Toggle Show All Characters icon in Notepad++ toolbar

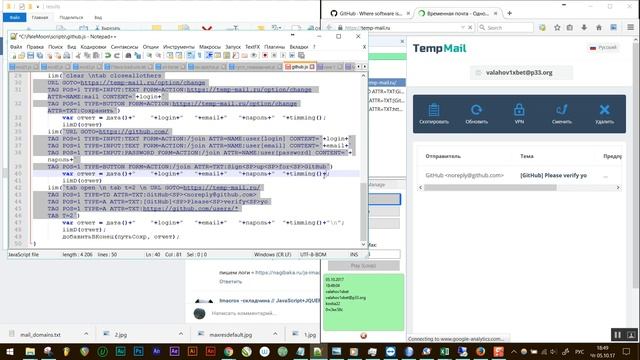point(199,56)
